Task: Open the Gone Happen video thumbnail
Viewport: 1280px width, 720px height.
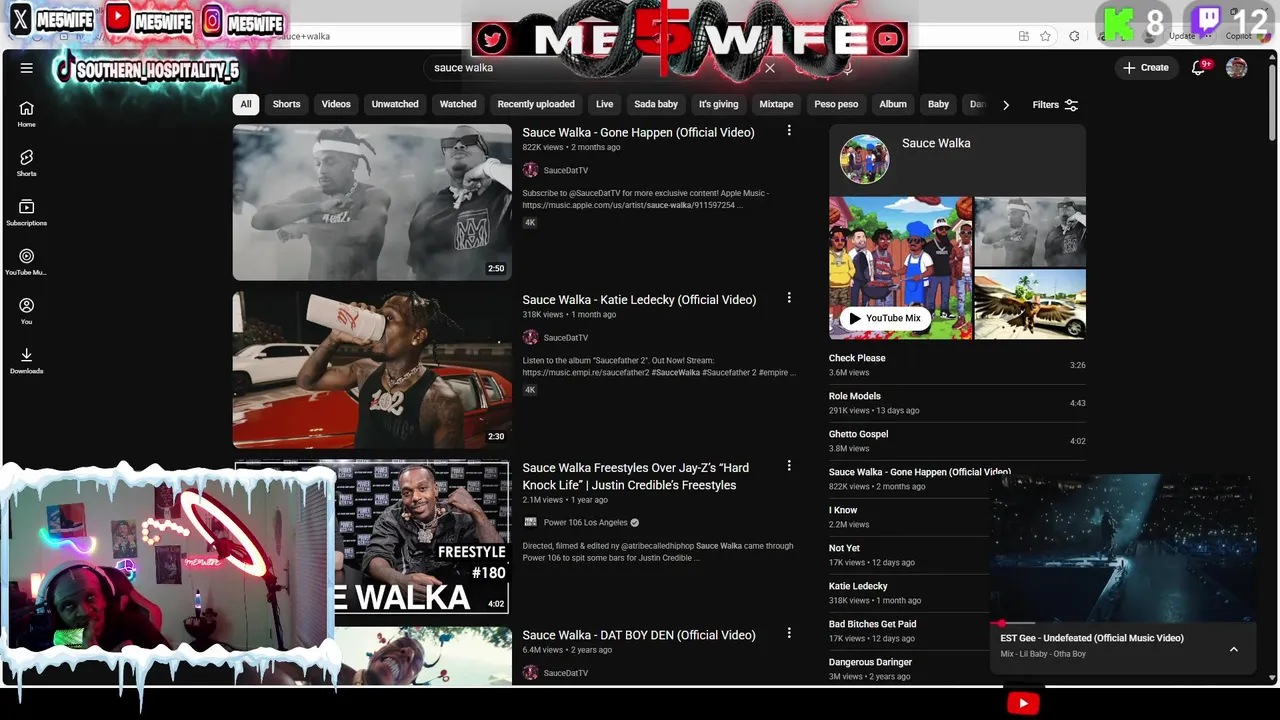Action: click(x=372, y=202)
